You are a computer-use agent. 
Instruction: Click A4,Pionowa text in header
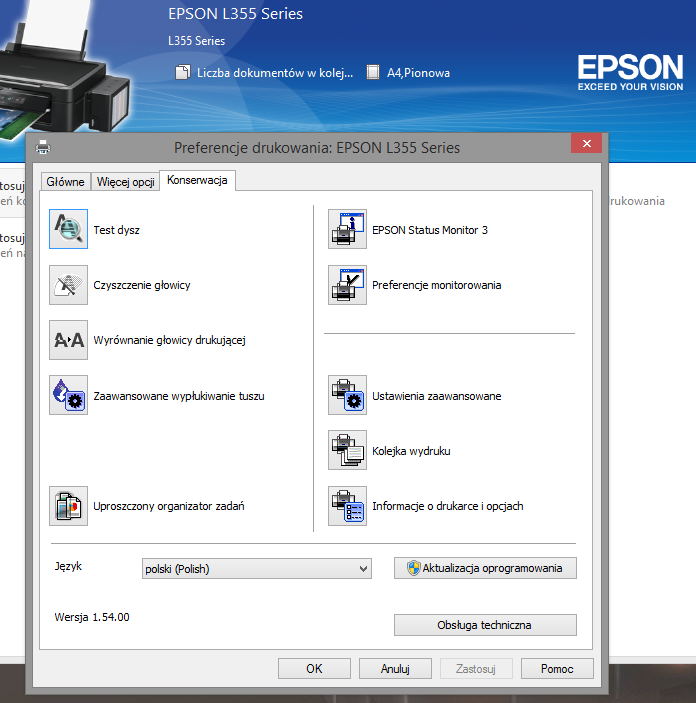pos(418,73)
